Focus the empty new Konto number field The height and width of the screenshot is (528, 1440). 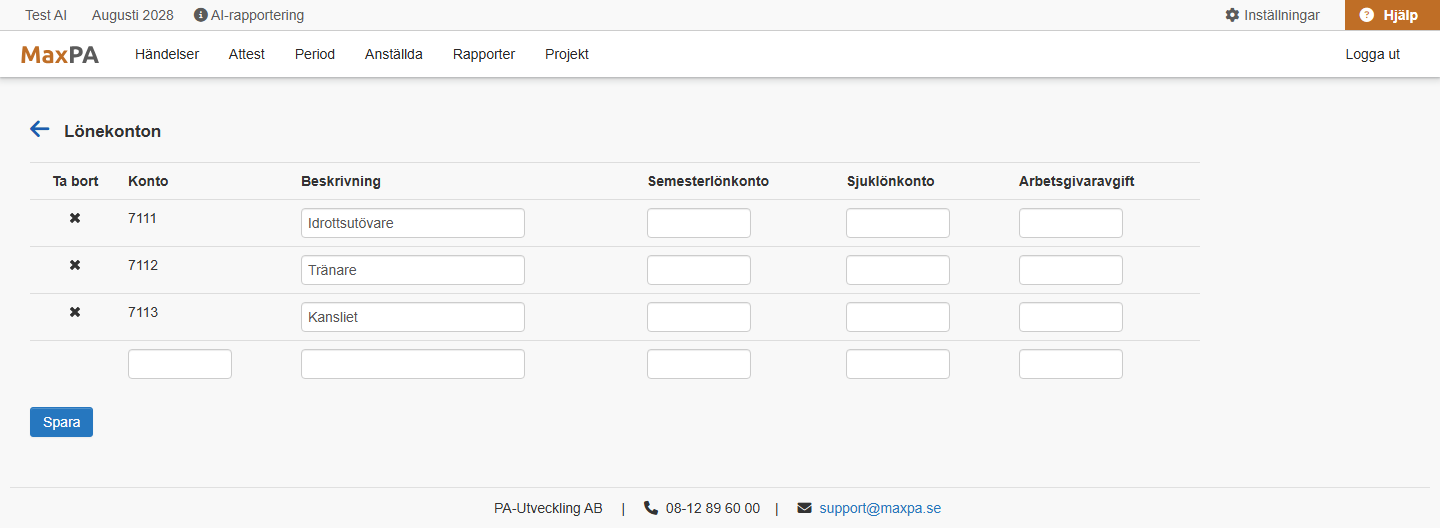pos(180,364)
